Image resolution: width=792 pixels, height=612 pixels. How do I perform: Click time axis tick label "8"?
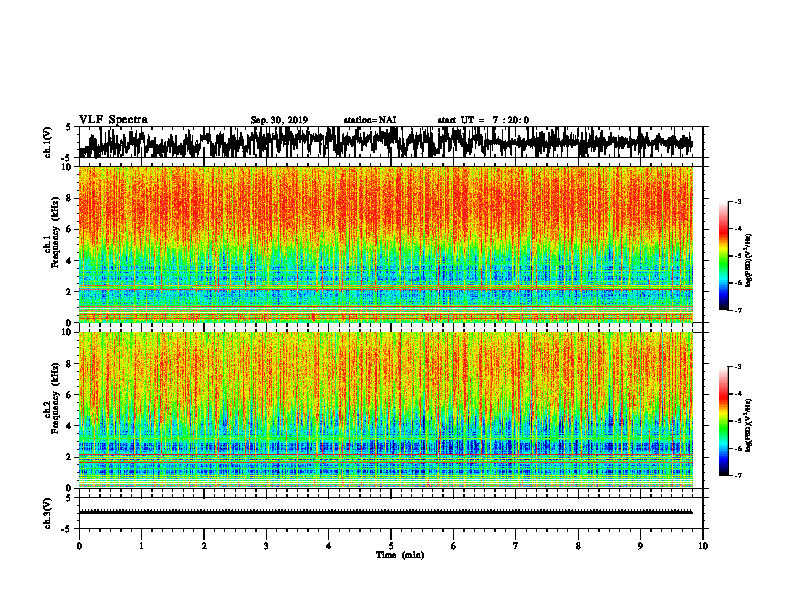[578, 546]
